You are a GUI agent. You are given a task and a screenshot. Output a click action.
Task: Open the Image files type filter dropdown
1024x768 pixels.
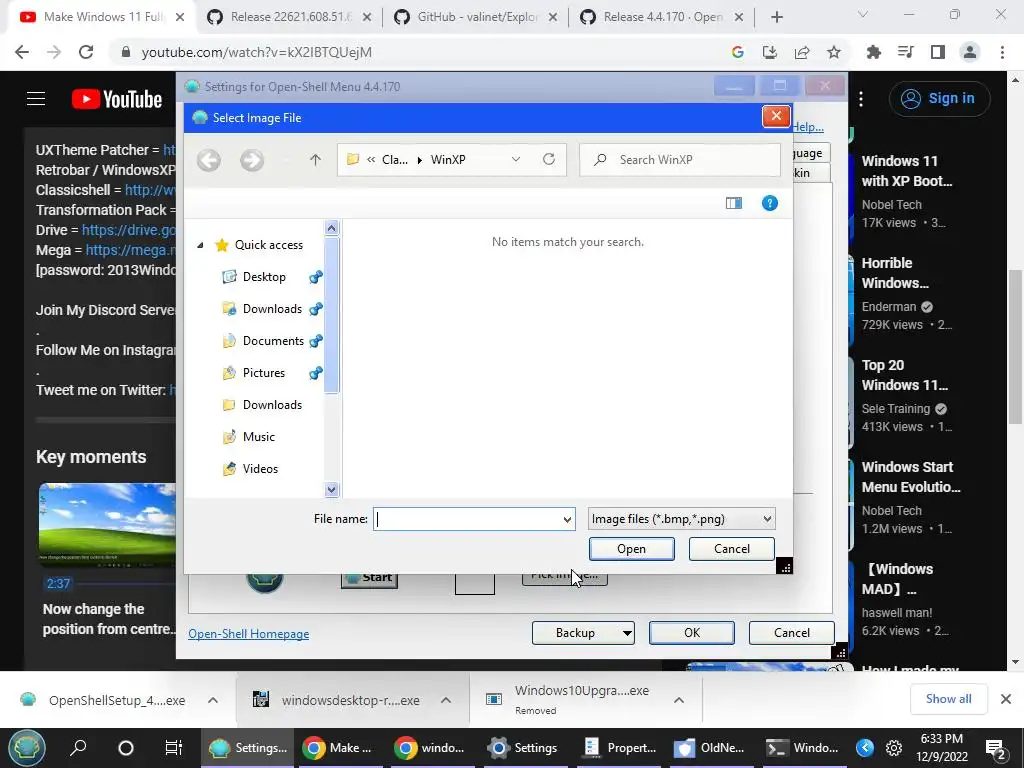(681, 519)
